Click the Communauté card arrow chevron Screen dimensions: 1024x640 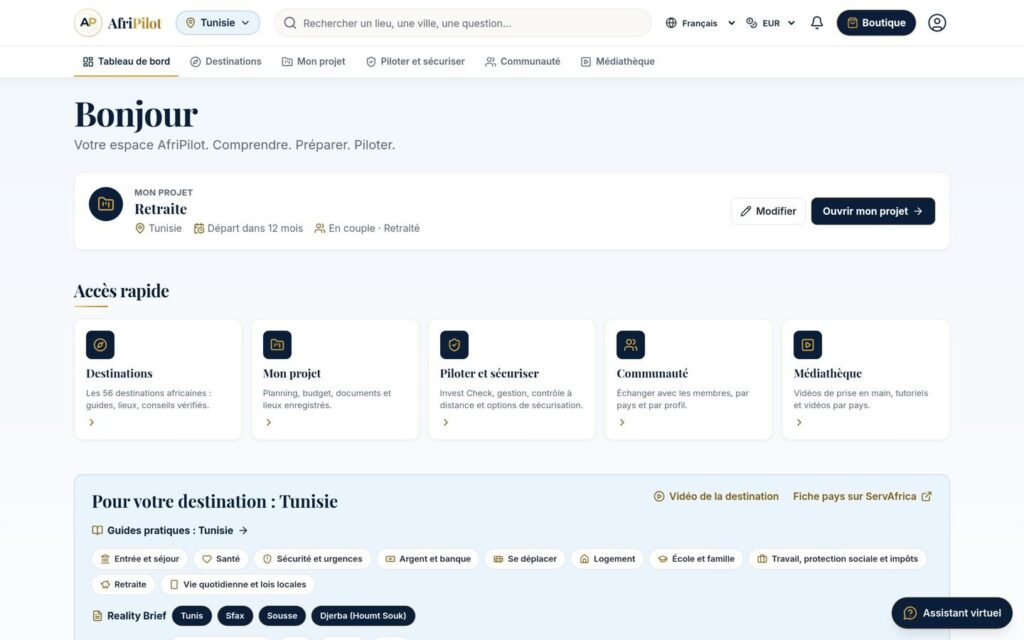pyautogui.click(x=622, y=423)
